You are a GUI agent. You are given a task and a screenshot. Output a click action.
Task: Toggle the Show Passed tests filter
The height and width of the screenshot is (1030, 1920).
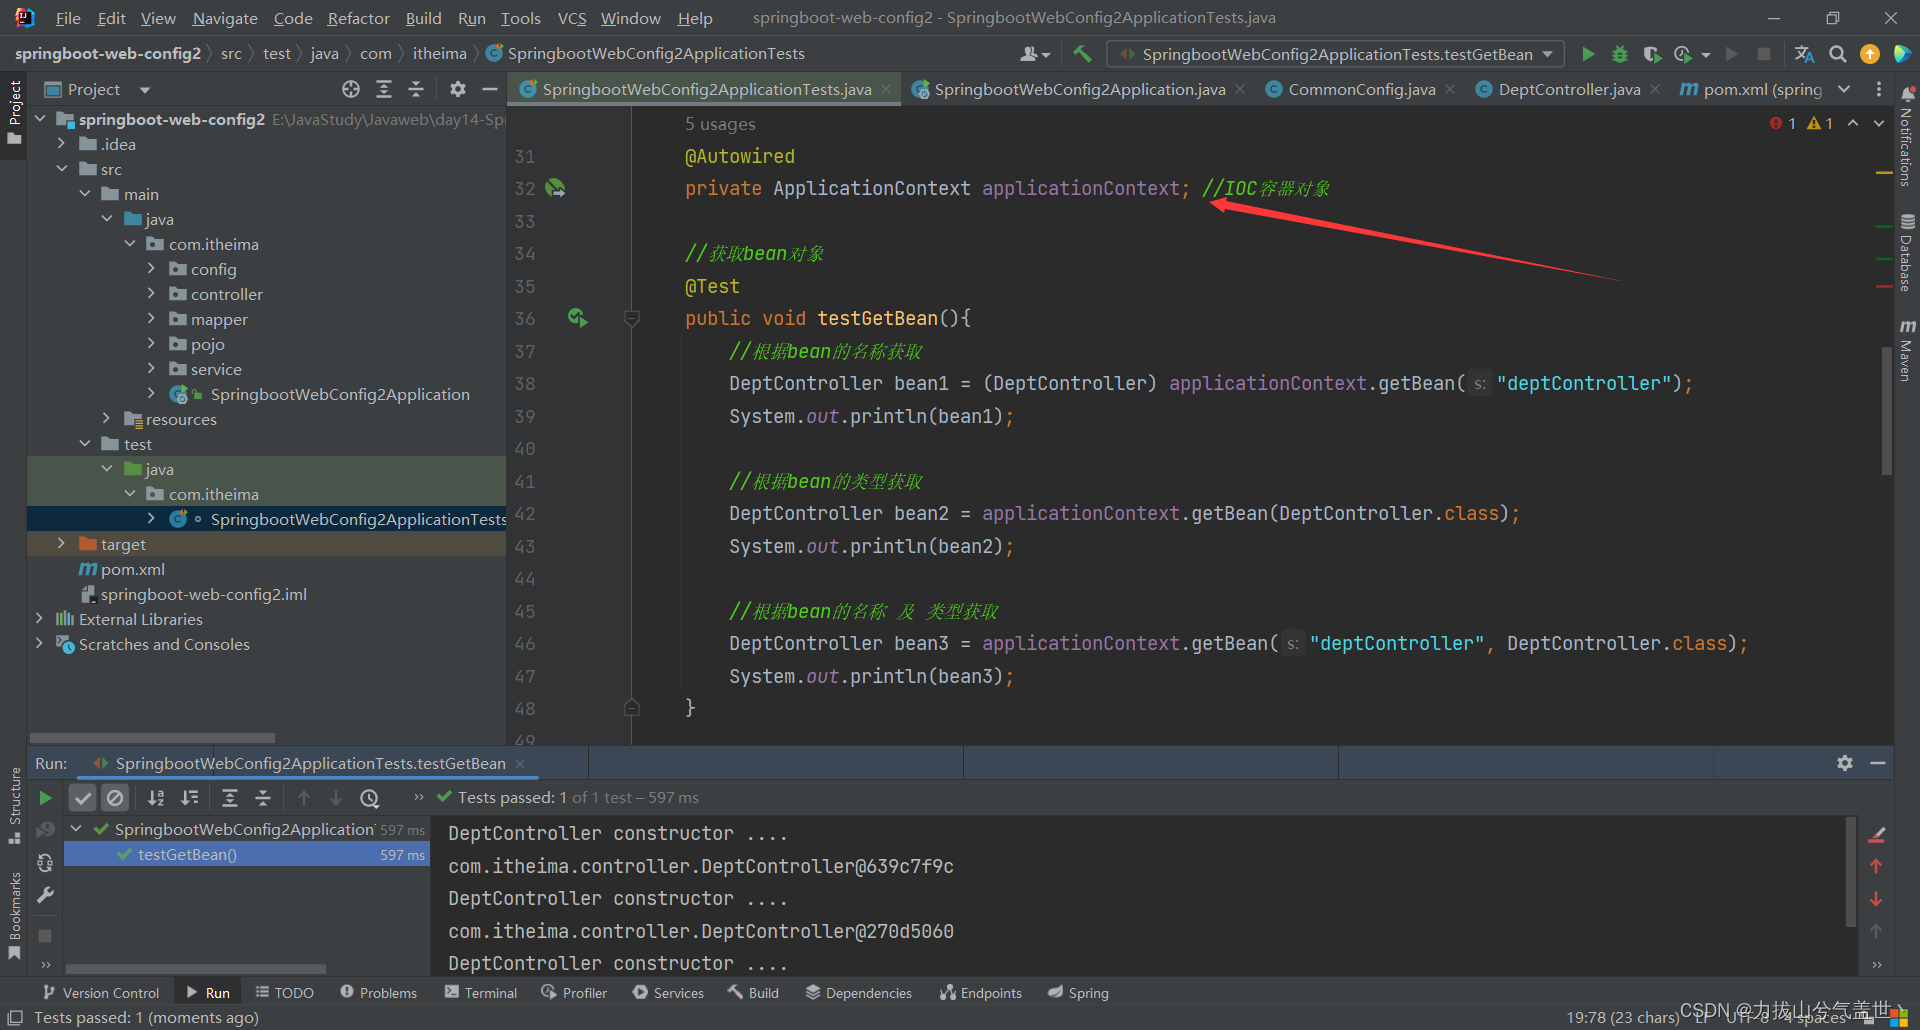click(83, 797)
